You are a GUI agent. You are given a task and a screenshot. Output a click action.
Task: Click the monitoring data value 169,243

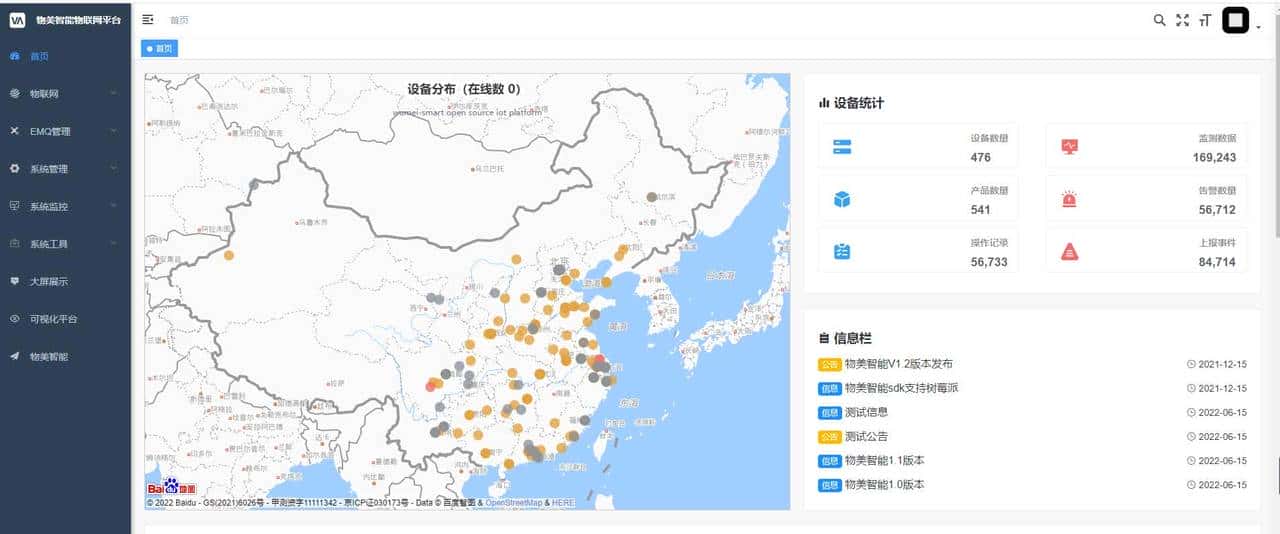pyautogui.click(x=1214, y=158)
